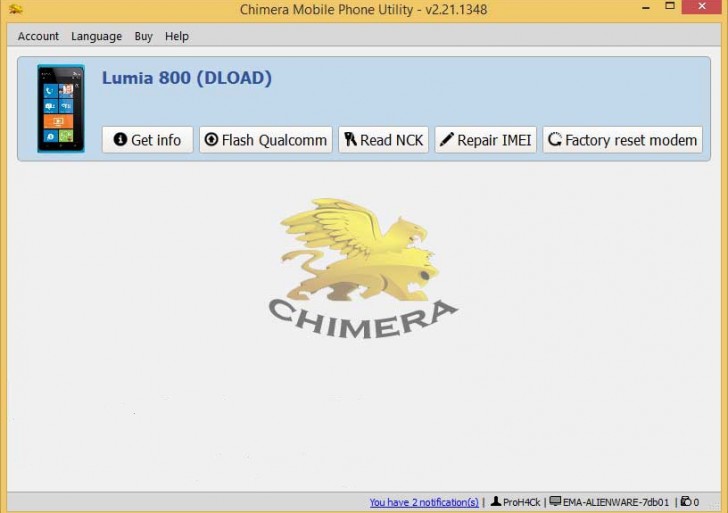
Task: Run Factory reset modem
Action: tap(622, 140)
